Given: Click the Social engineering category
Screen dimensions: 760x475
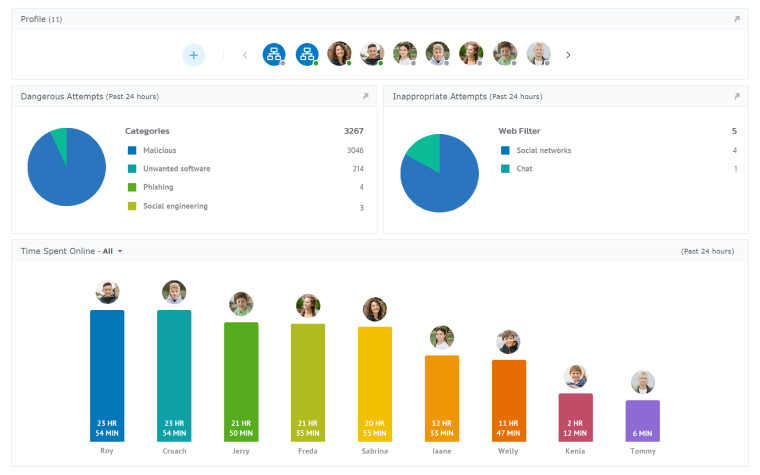Looking at the screenshot, I should pos(175,206).
